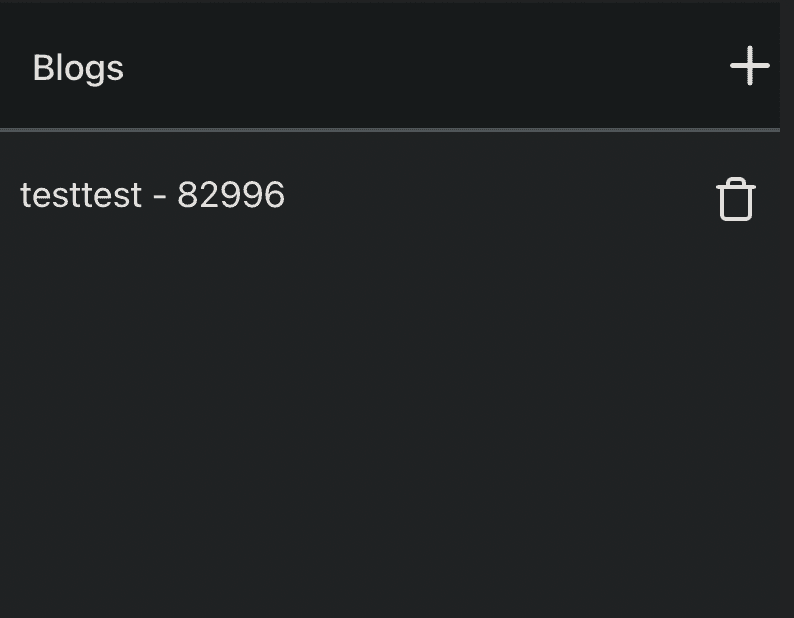794x618 pixels.
Task: Open the testtest - 82996 blog entry
Action: [153, 194]
